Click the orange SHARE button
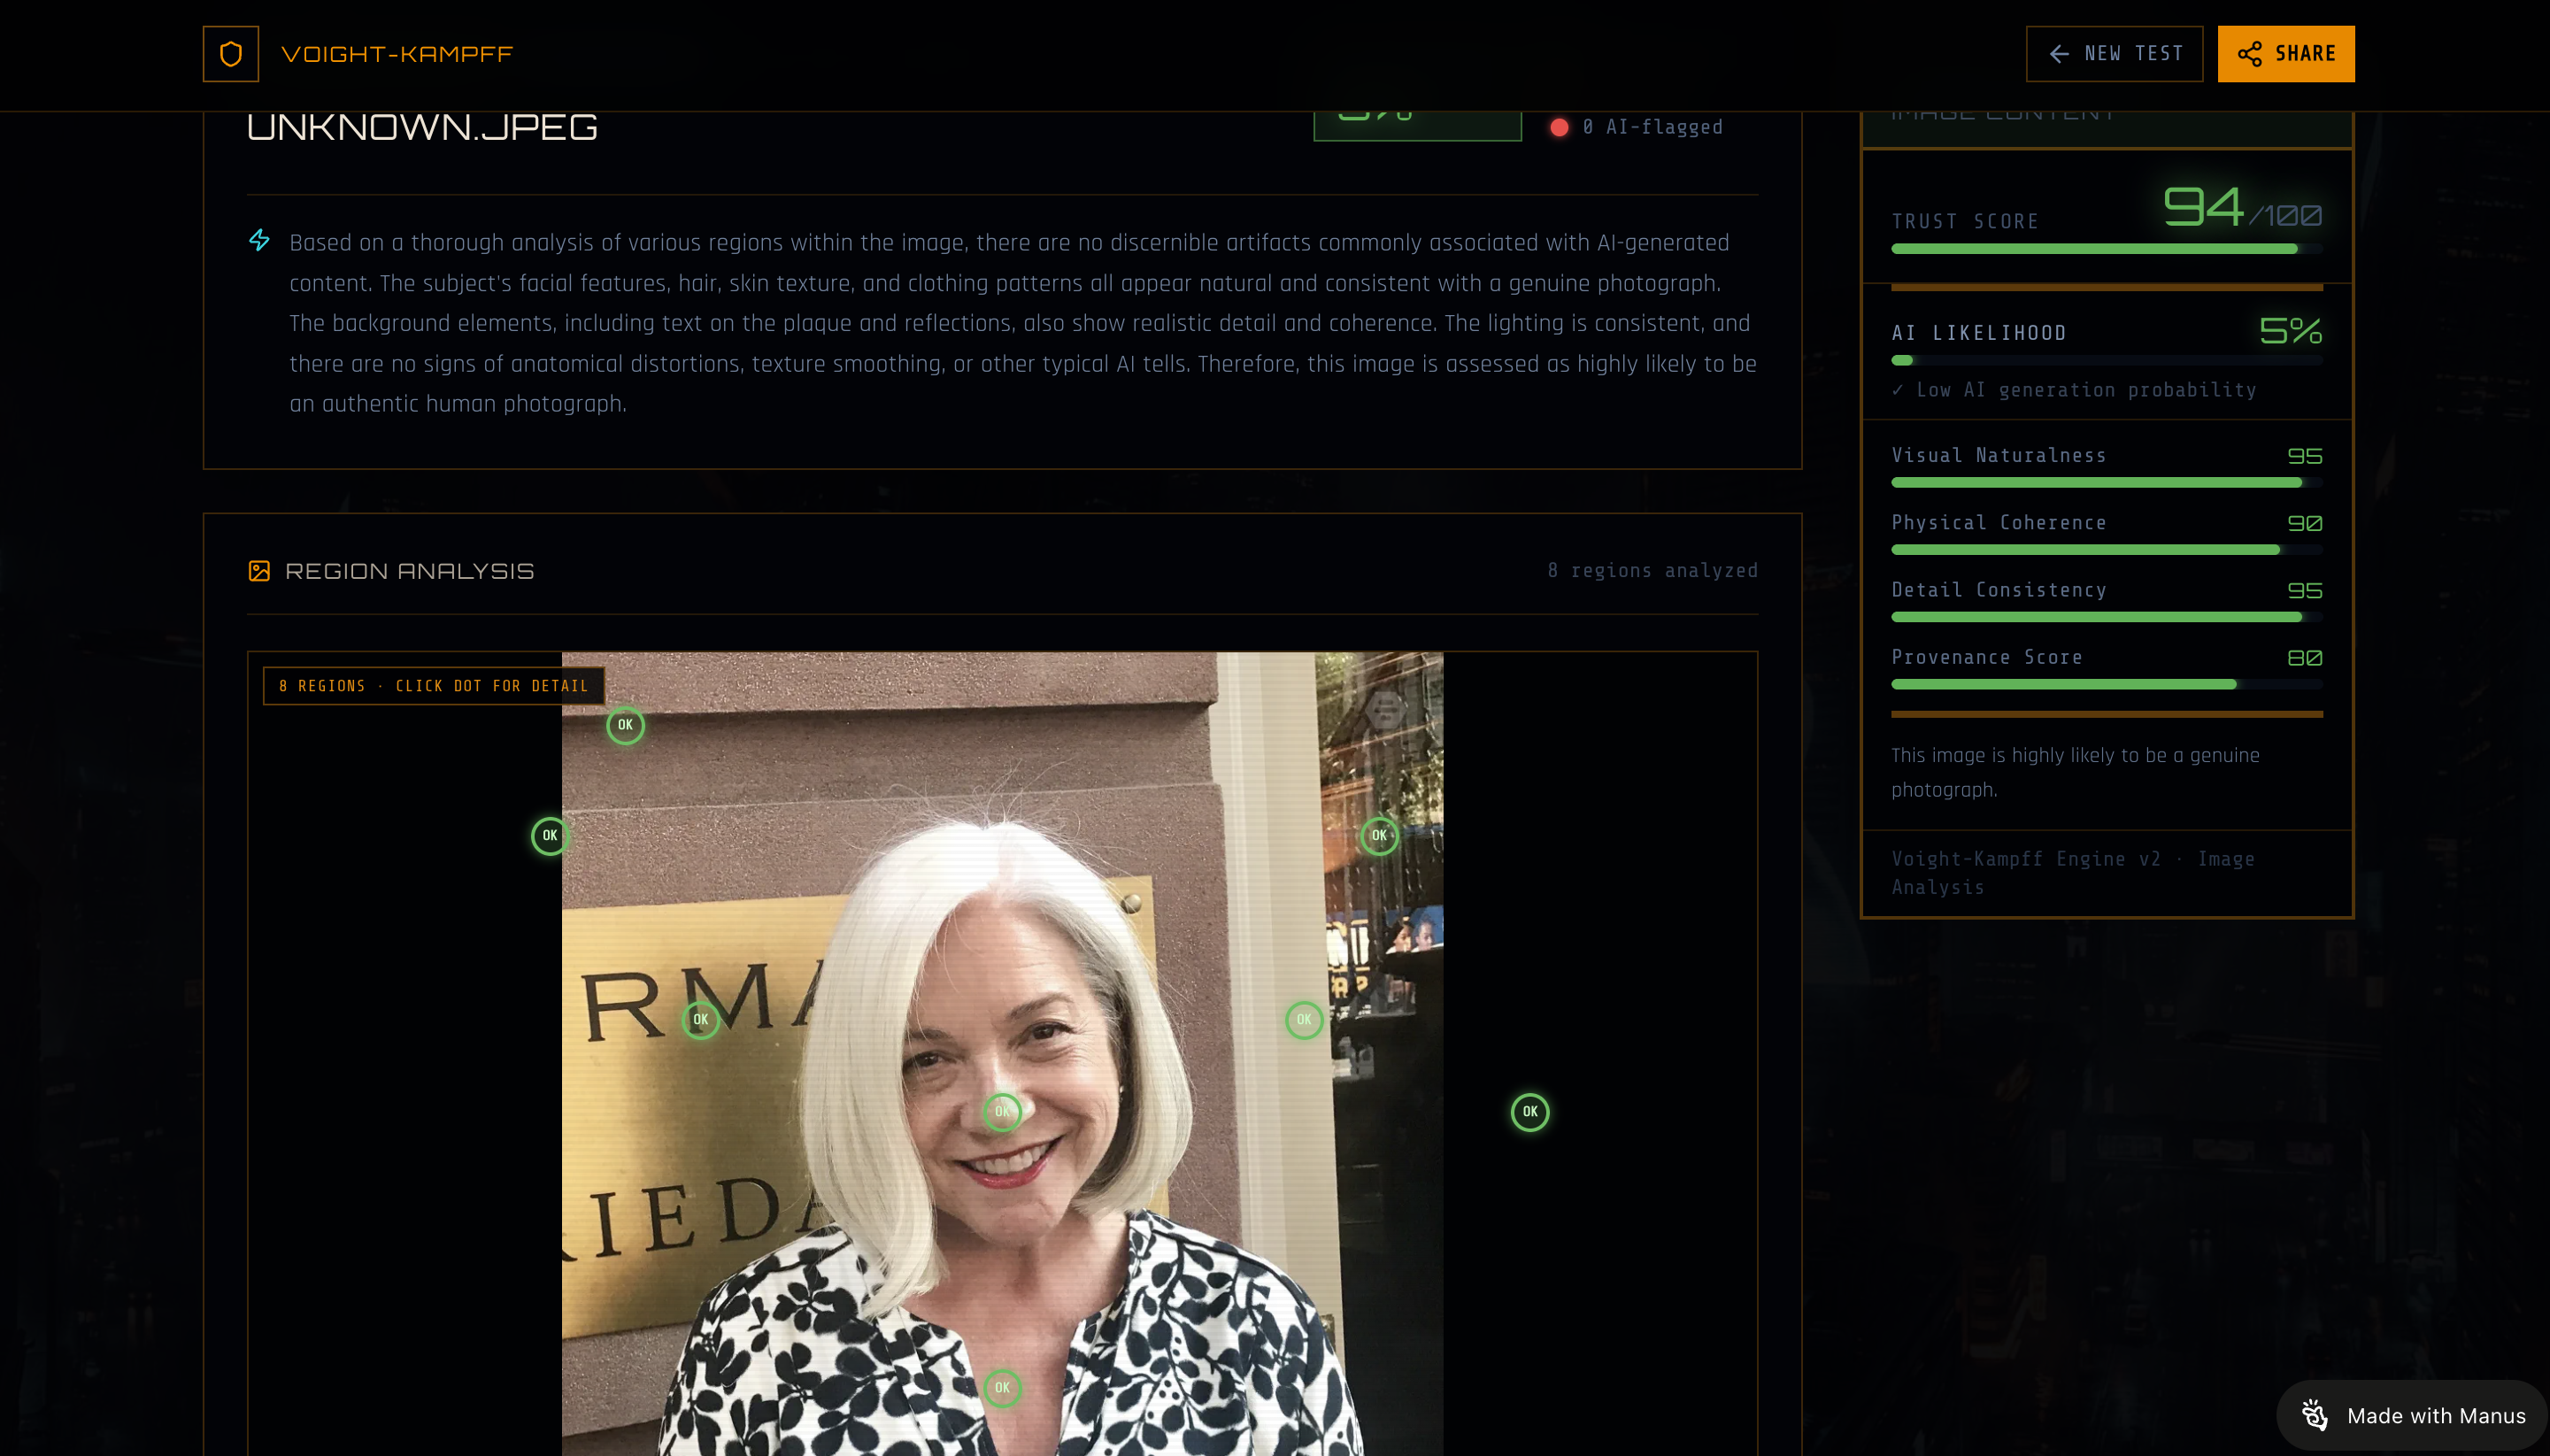The width and height of the screenshot is (2550, 1456). click(2285, 54)
